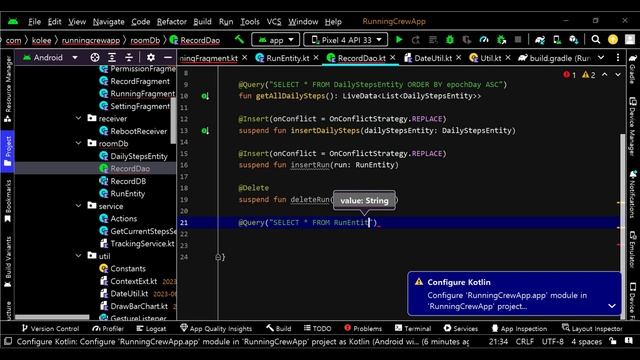Screen dimensions: 640x360
Task: Switch to Util.kt tab
Action: point(490,58)
